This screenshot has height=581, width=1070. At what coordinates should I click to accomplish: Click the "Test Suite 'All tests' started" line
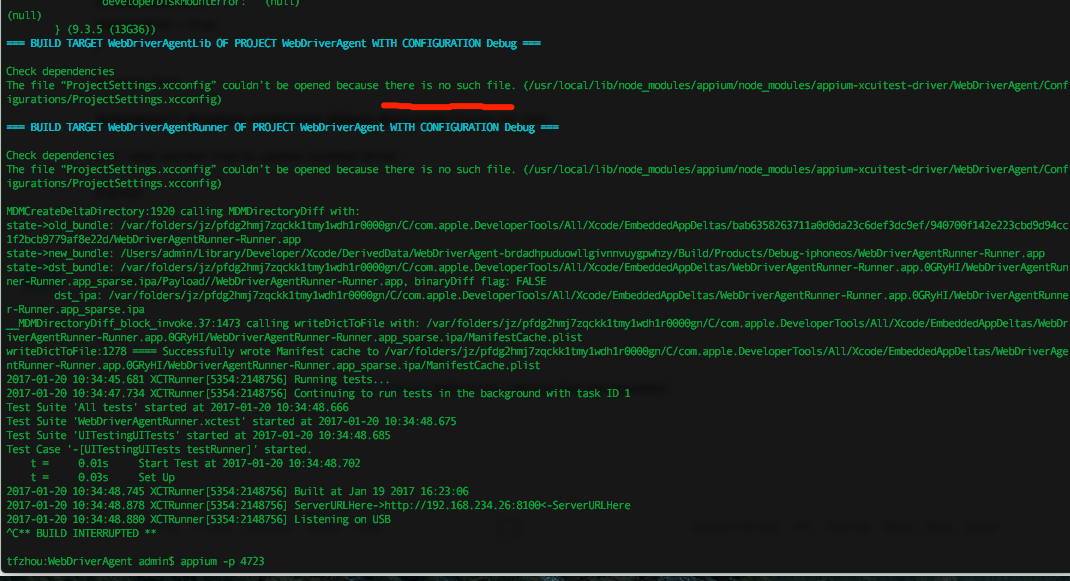177,407
